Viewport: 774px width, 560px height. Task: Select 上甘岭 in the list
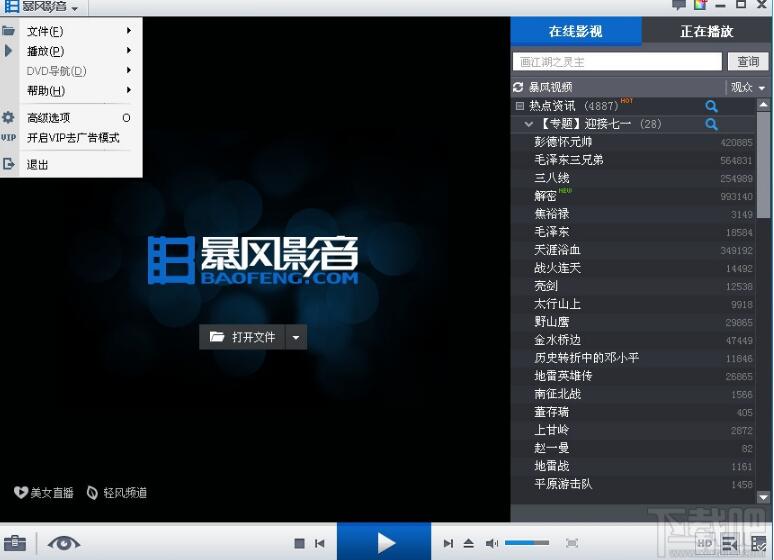point(633,430)
